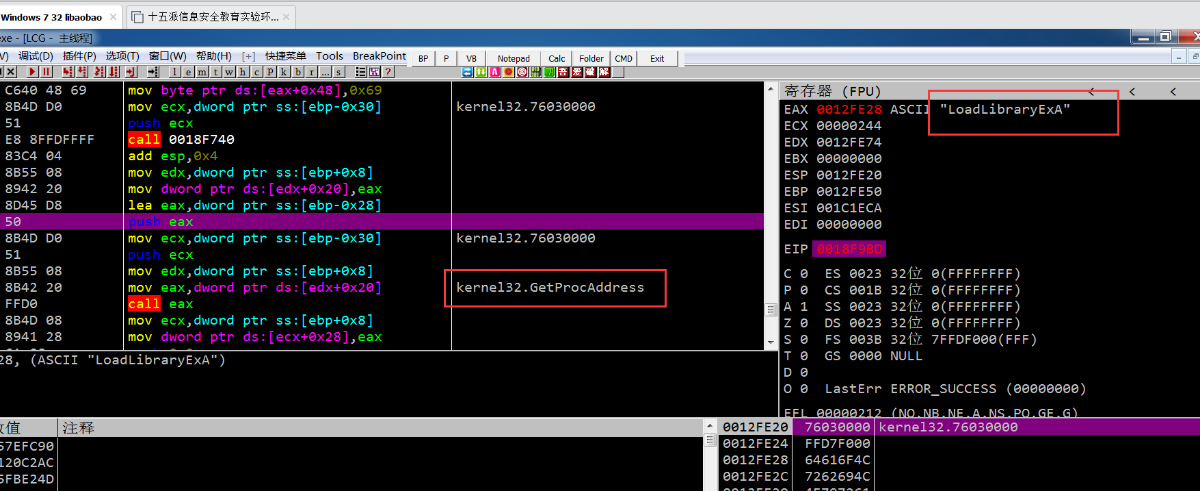Open Run trace with '...' icon
Screen dimensions: 1200x491
[325, 72]
